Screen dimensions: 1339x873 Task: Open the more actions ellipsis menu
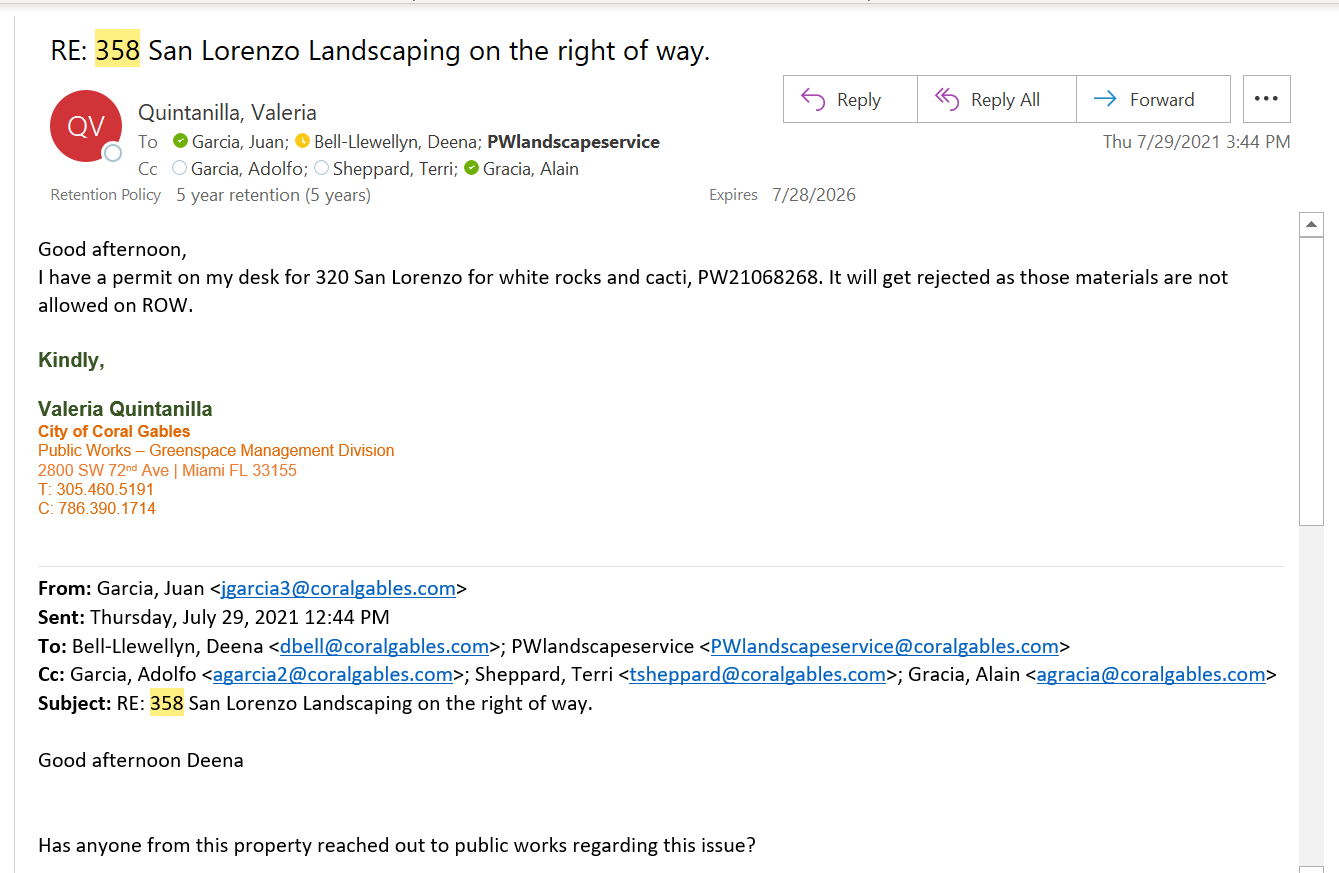1266,99
